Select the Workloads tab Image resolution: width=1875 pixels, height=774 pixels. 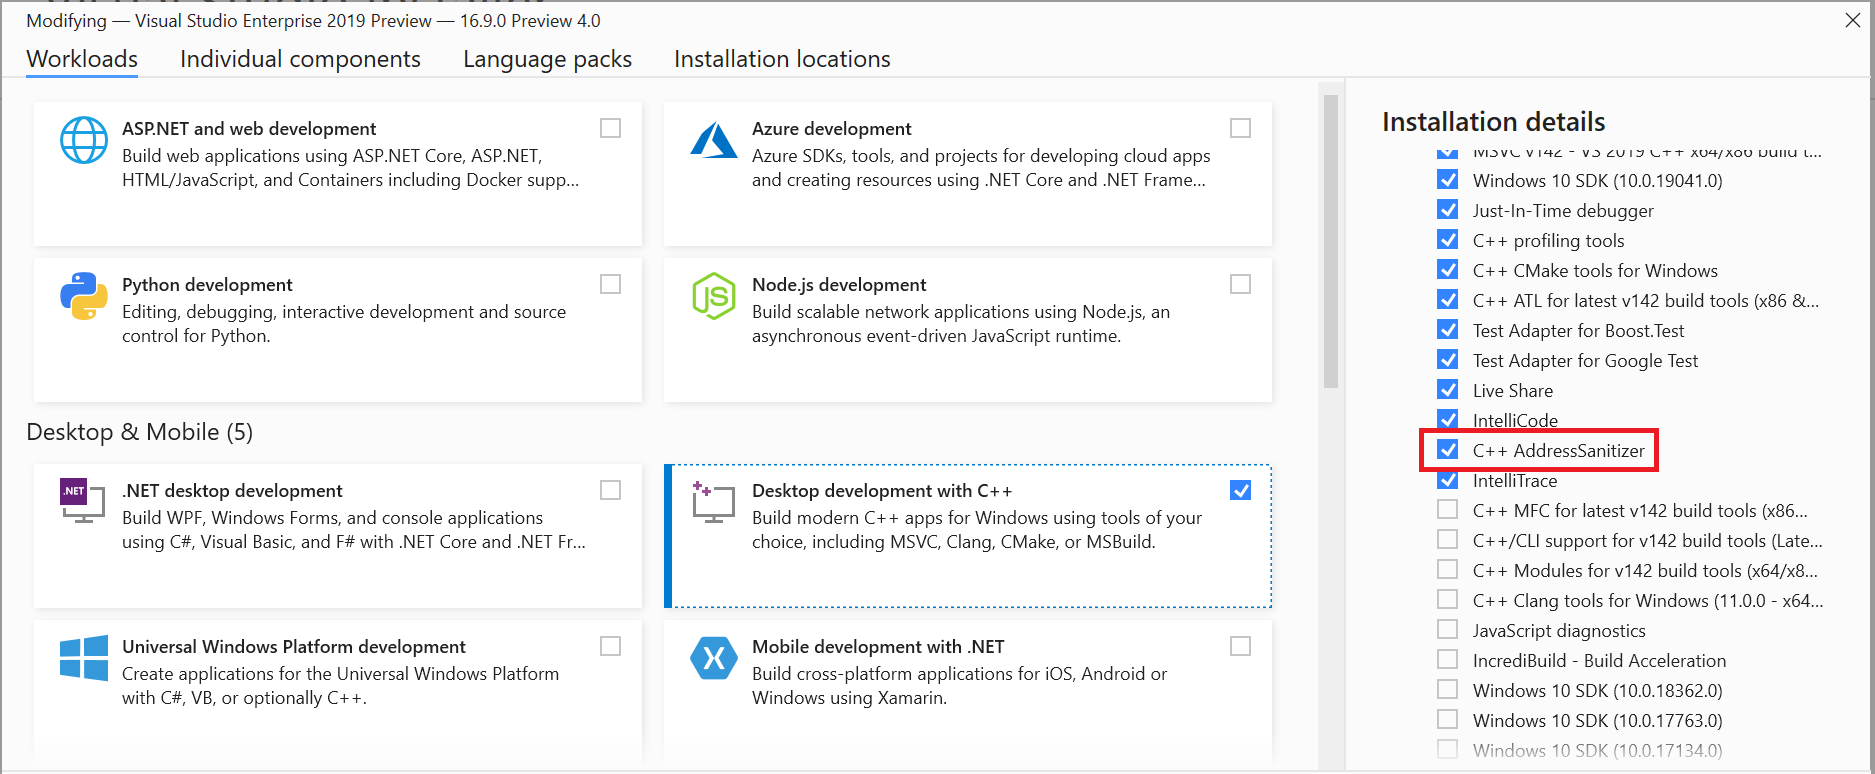(x=82, y=59)
